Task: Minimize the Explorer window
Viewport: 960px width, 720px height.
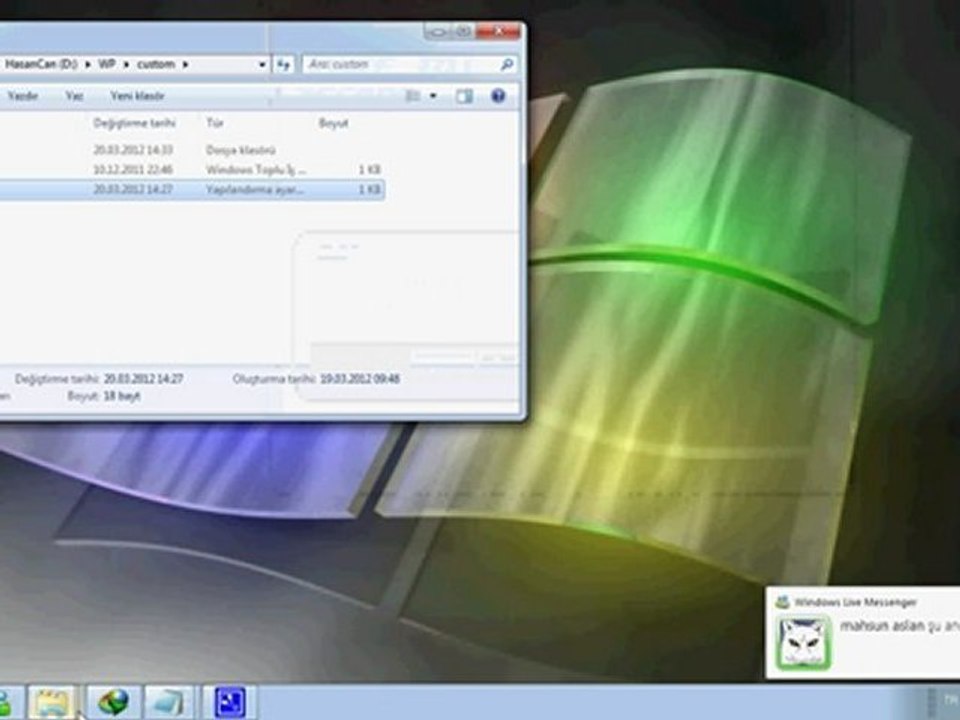Action: 438,31
